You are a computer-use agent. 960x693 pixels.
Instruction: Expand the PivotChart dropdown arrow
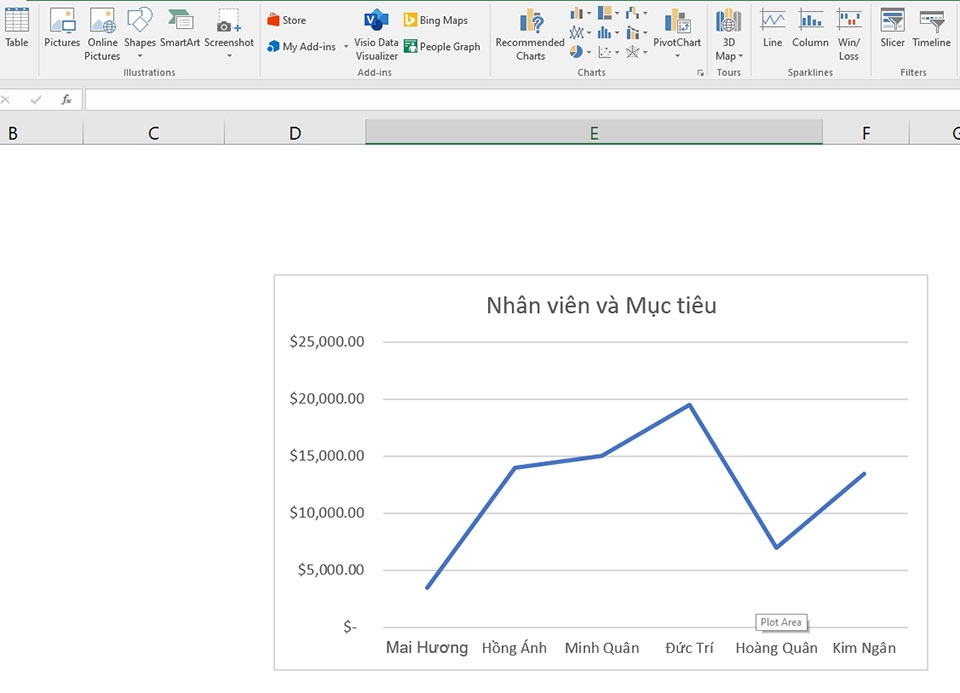pos(677,56)
